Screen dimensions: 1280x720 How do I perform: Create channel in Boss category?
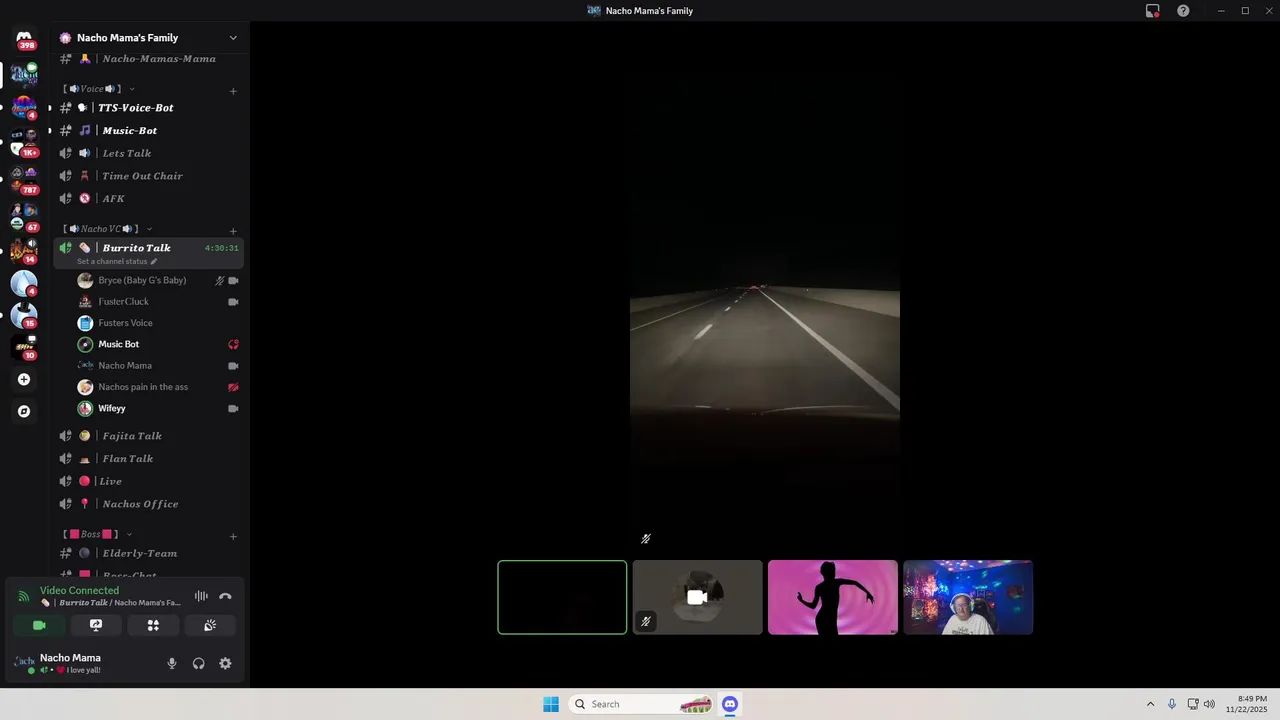click(233, 536)
